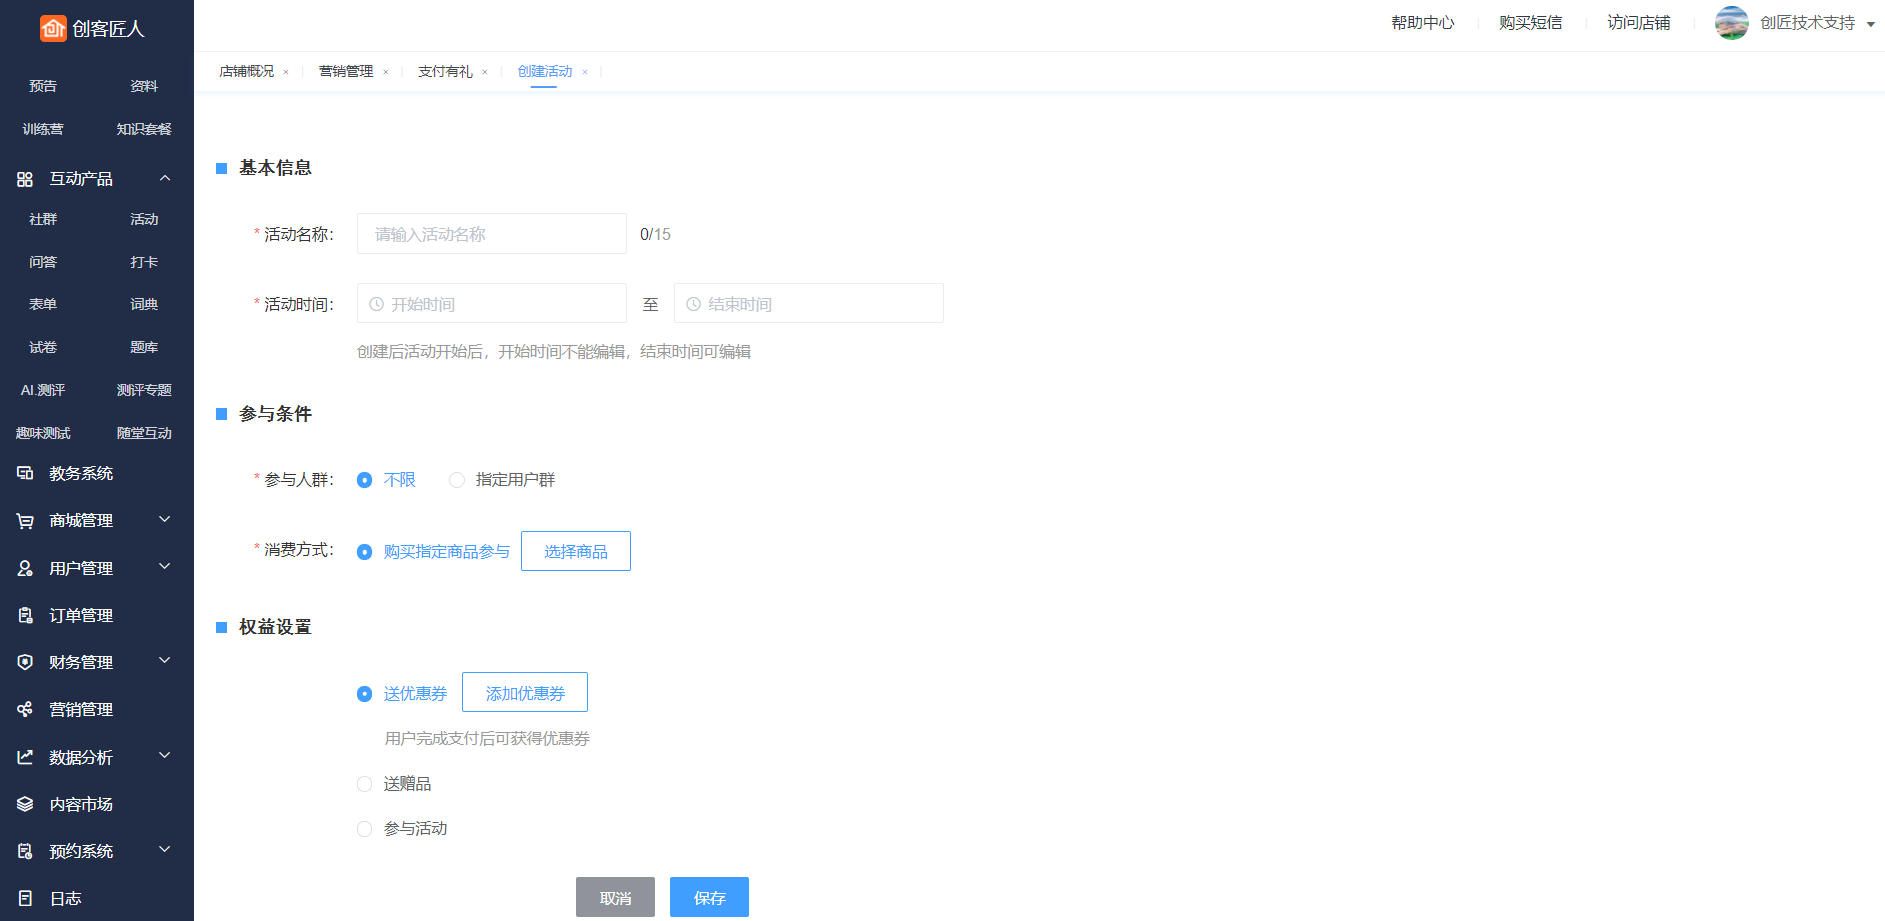Image resolution: width=1885 pixels, height=921 pixels.
Task: Click the 商城管理 shopping cart icon
Action: coord(25,521)
